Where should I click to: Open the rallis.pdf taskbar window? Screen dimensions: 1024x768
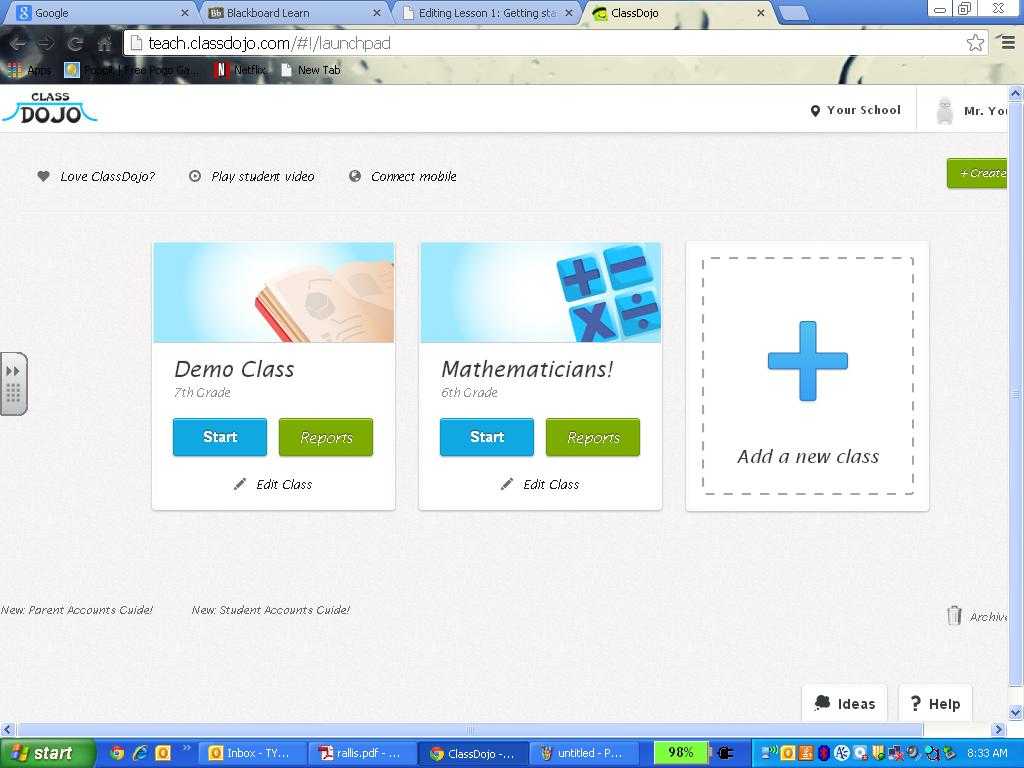click(360, 753)
